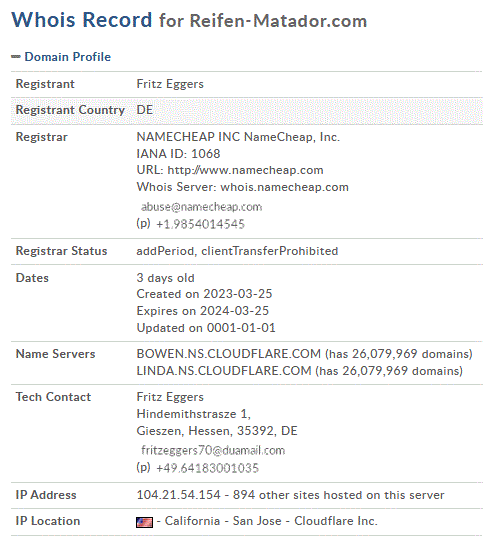Click registrar phone number +1.9854014545
This screenshot has width=484, height=544.
[200, 224]
